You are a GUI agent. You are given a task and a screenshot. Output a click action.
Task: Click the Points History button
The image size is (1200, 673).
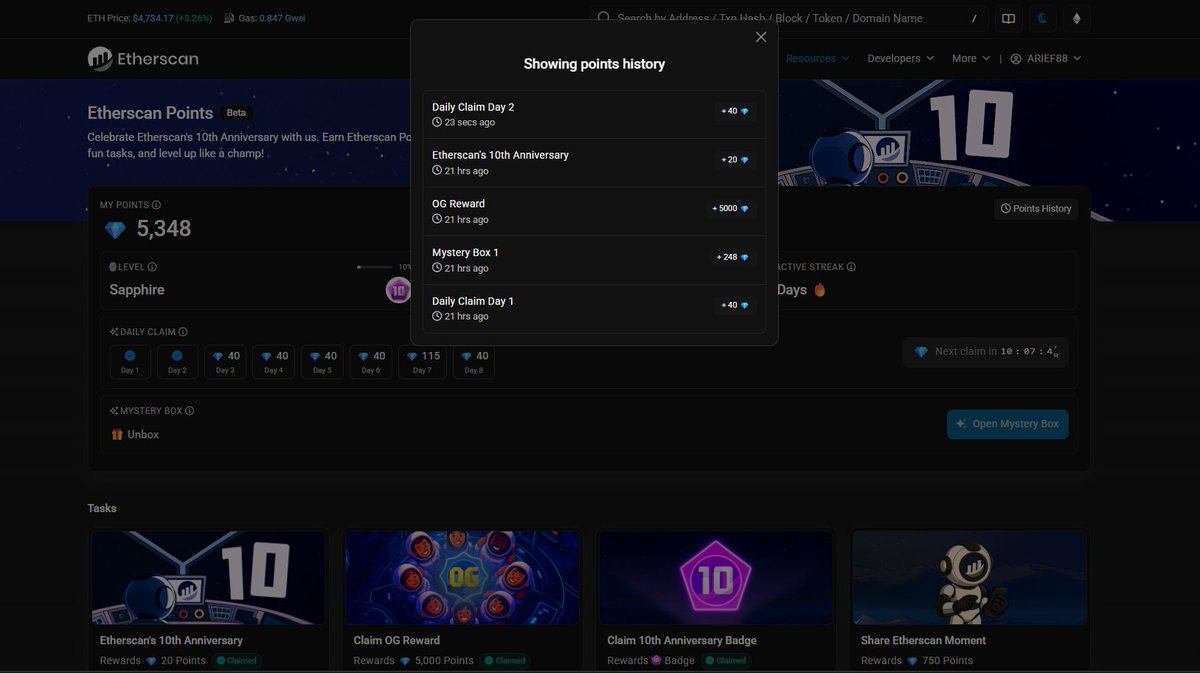click(1036, 208)
